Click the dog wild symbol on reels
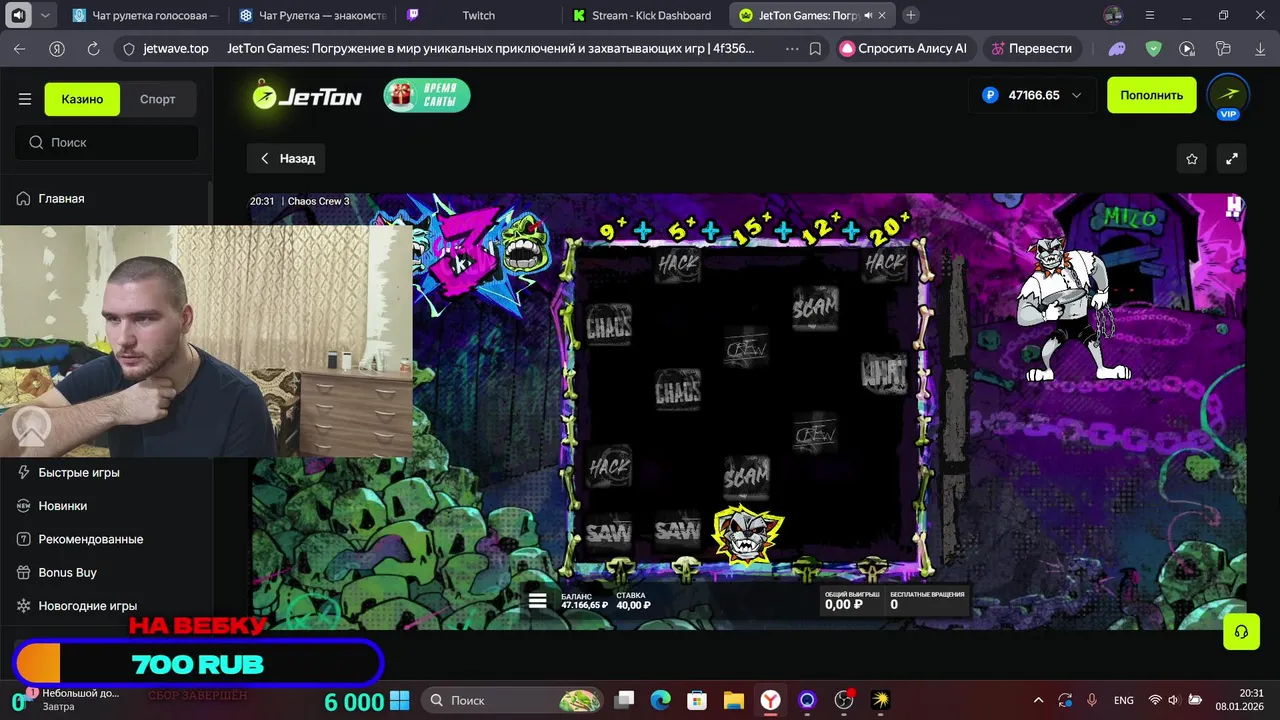This screenshot has width=1280, height=720. pyautogui.click(x=746, y=537)
